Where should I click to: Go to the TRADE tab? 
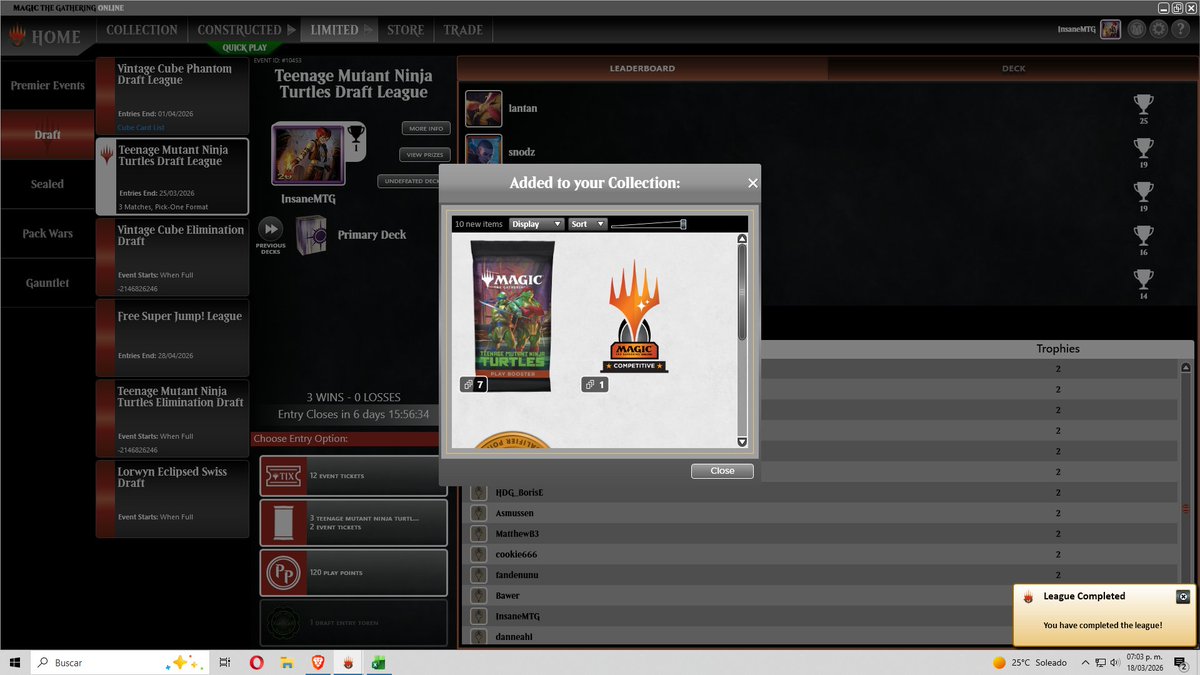coord(463,30)
